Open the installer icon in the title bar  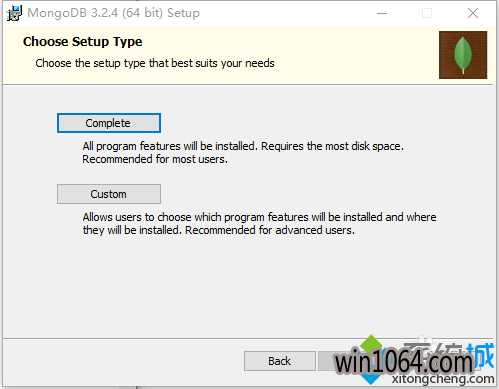(14, 13)
